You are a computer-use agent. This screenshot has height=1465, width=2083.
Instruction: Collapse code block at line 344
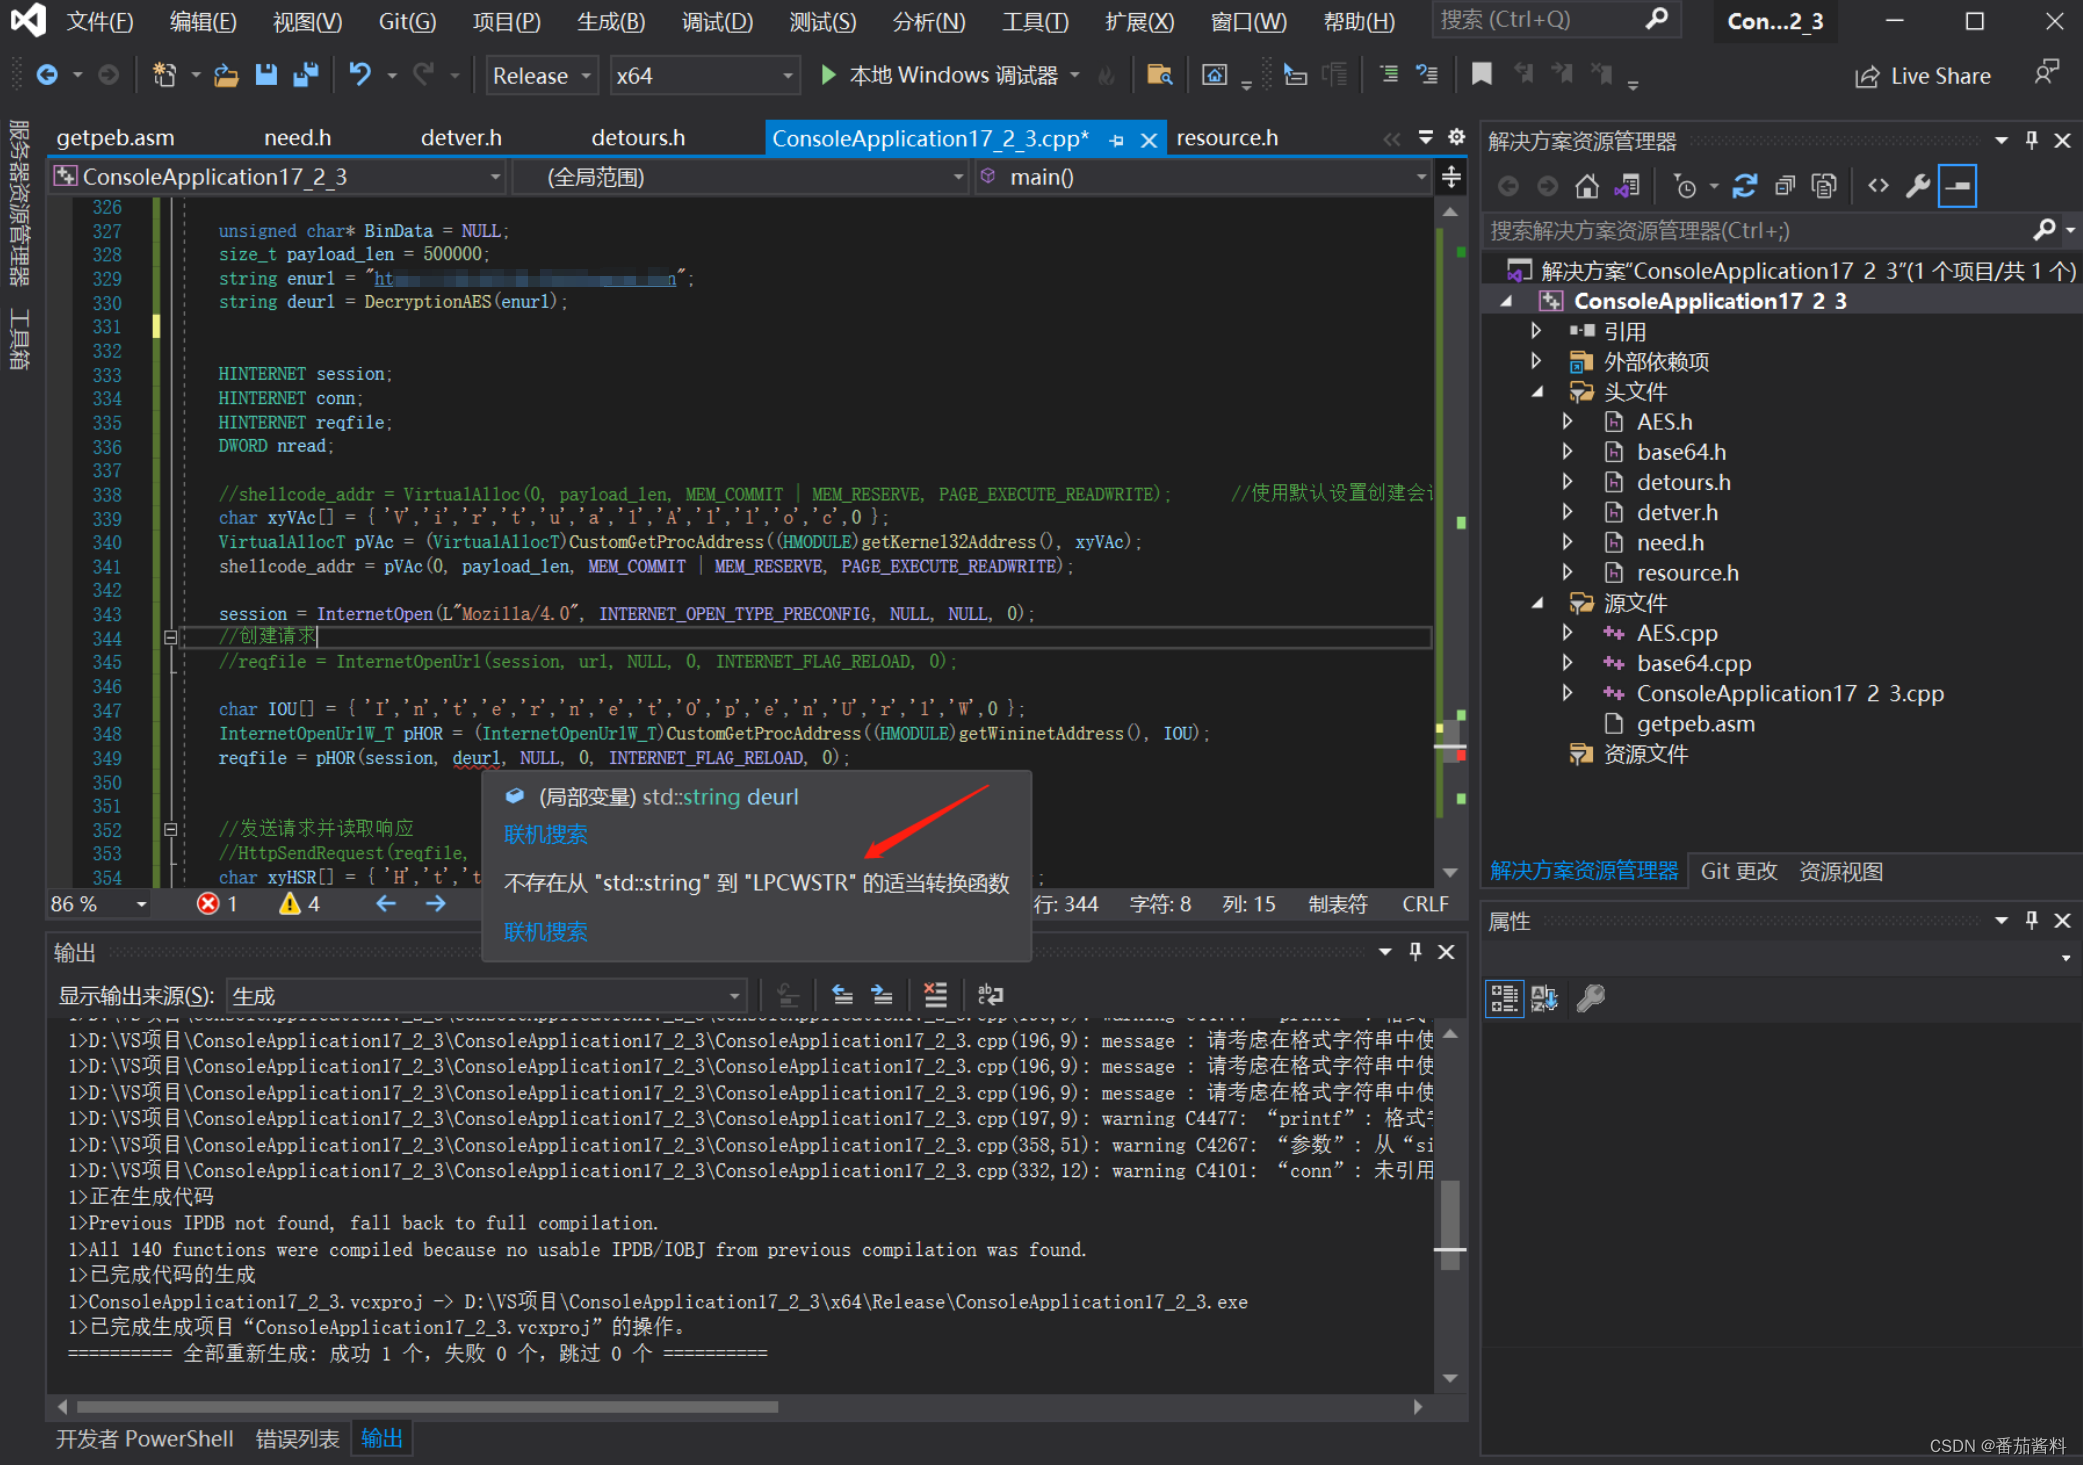[x=170, y=637]
